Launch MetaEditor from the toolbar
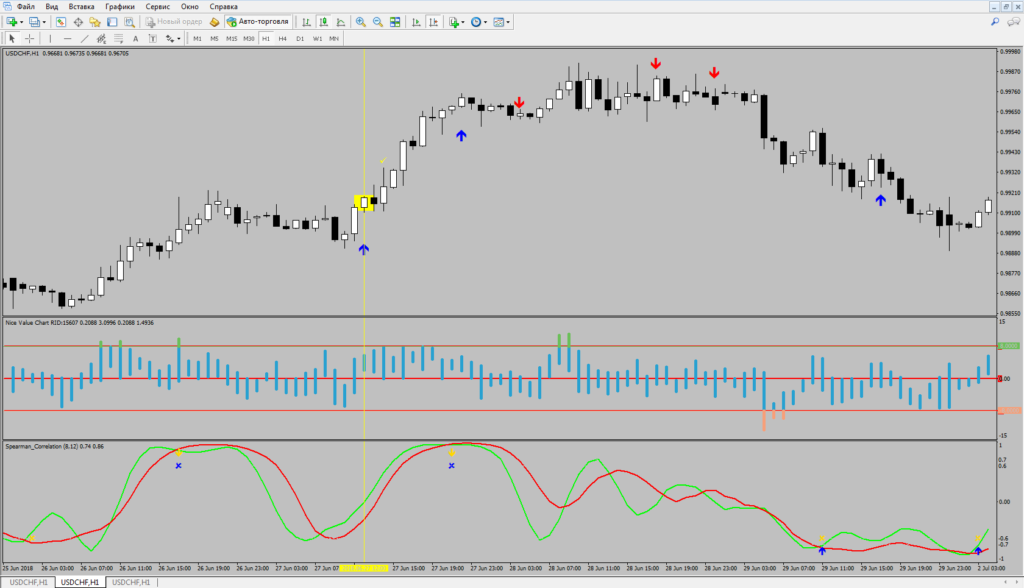1024x588 pixels. pyautogui.click(x=214, y=22)
